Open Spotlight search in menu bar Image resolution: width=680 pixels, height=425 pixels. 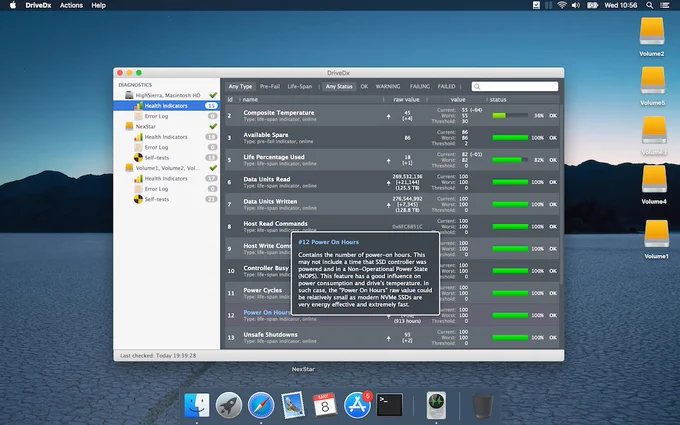[x=649, y=5]
